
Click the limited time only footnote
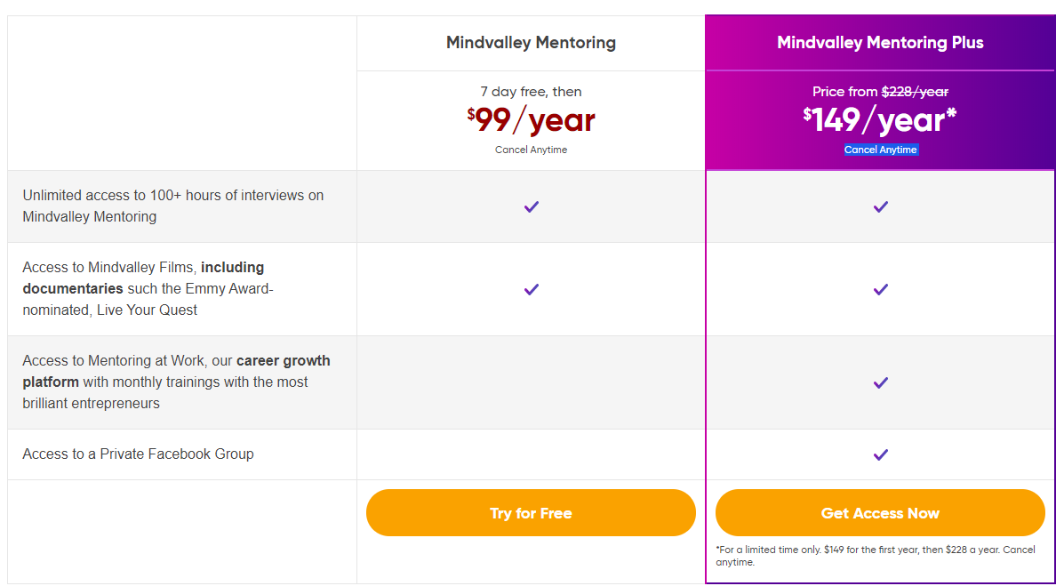(873, 556)
